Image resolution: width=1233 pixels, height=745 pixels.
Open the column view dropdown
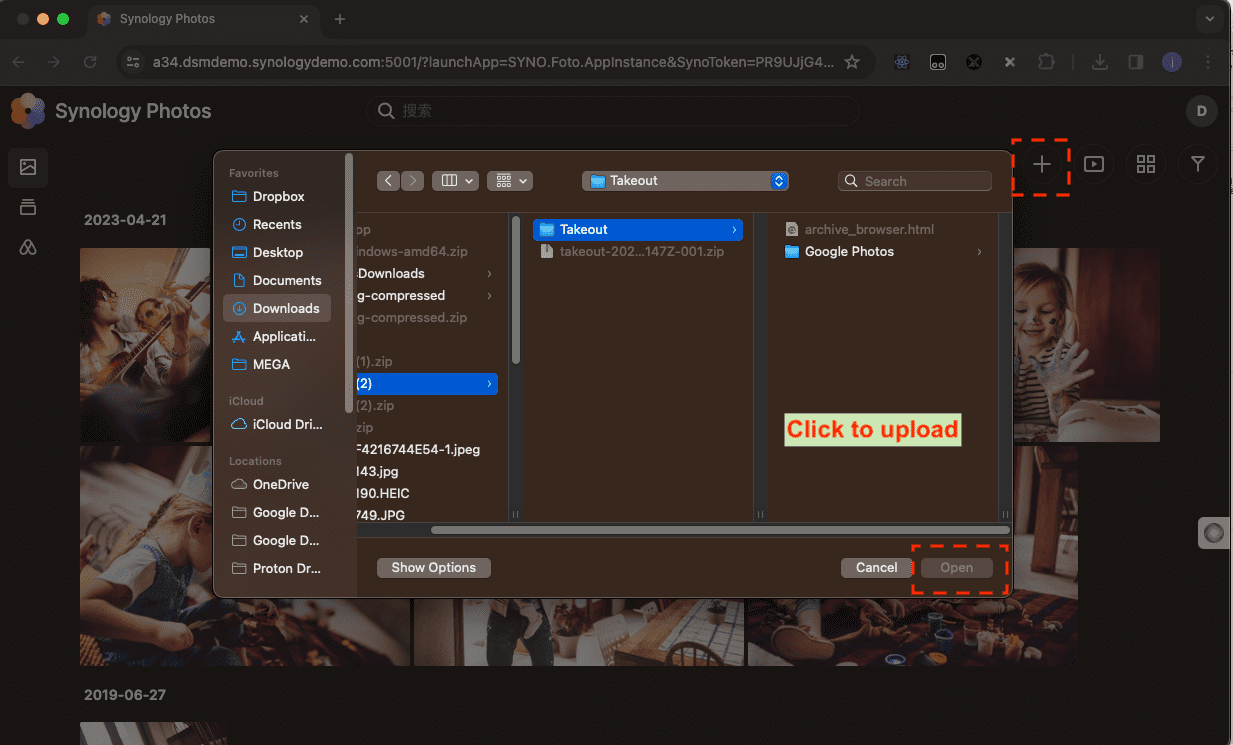click(455, 181)
